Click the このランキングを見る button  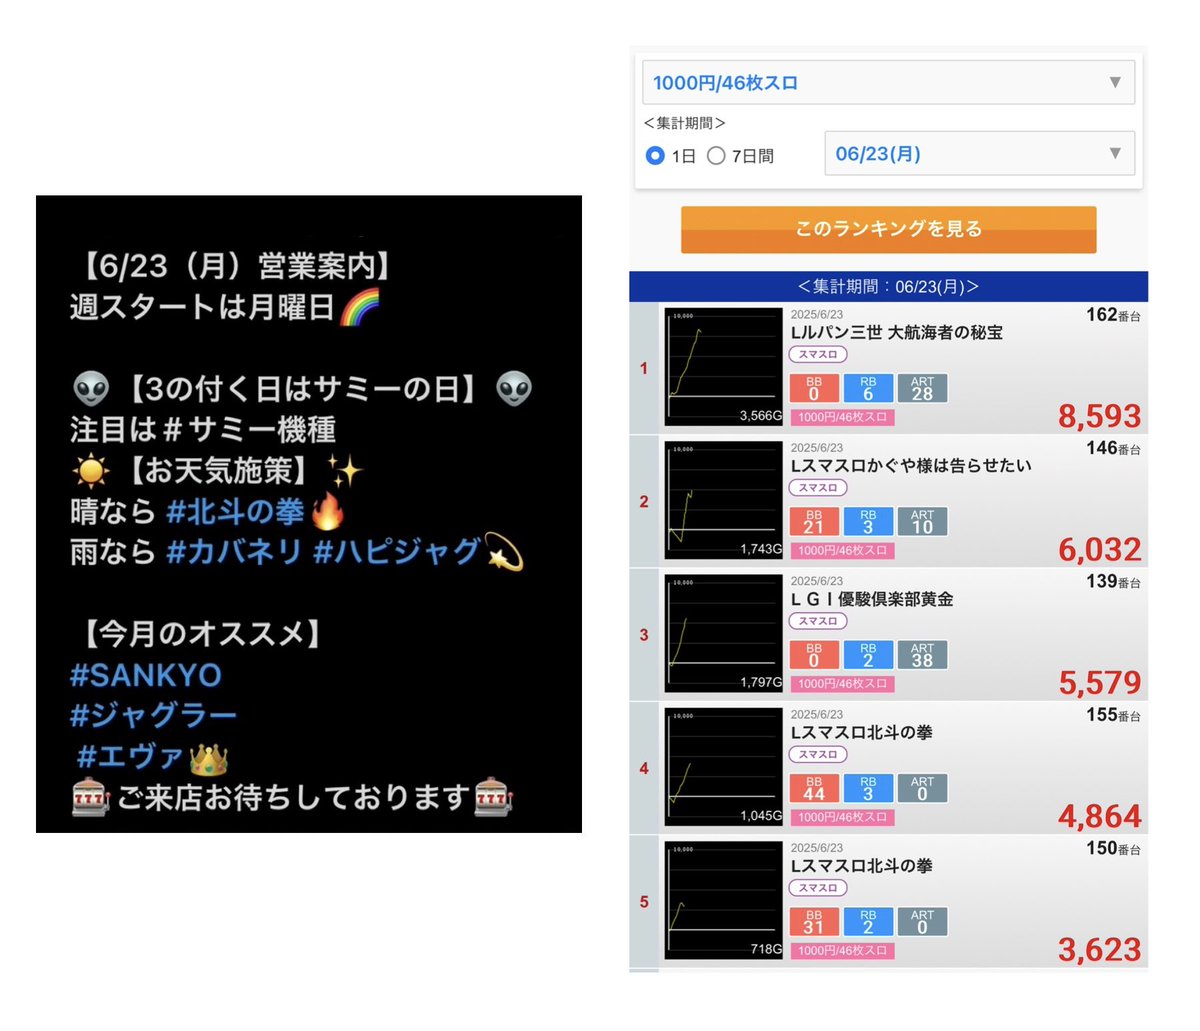coord(889,229)
